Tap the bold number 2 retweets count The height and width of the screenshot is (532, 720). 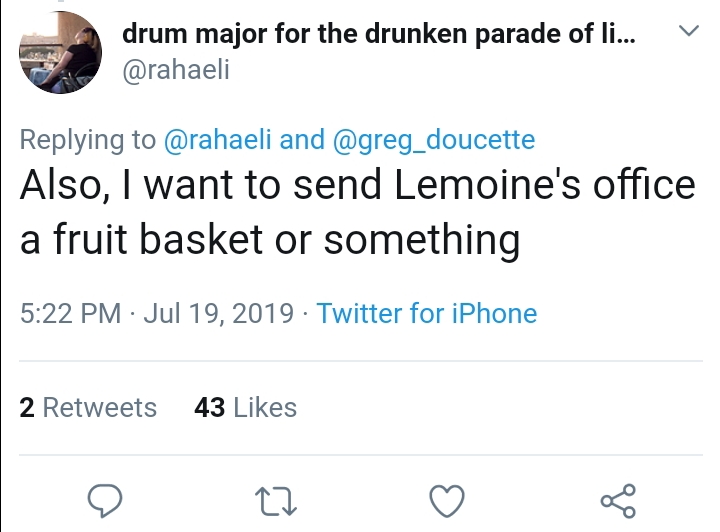point(27,407)
